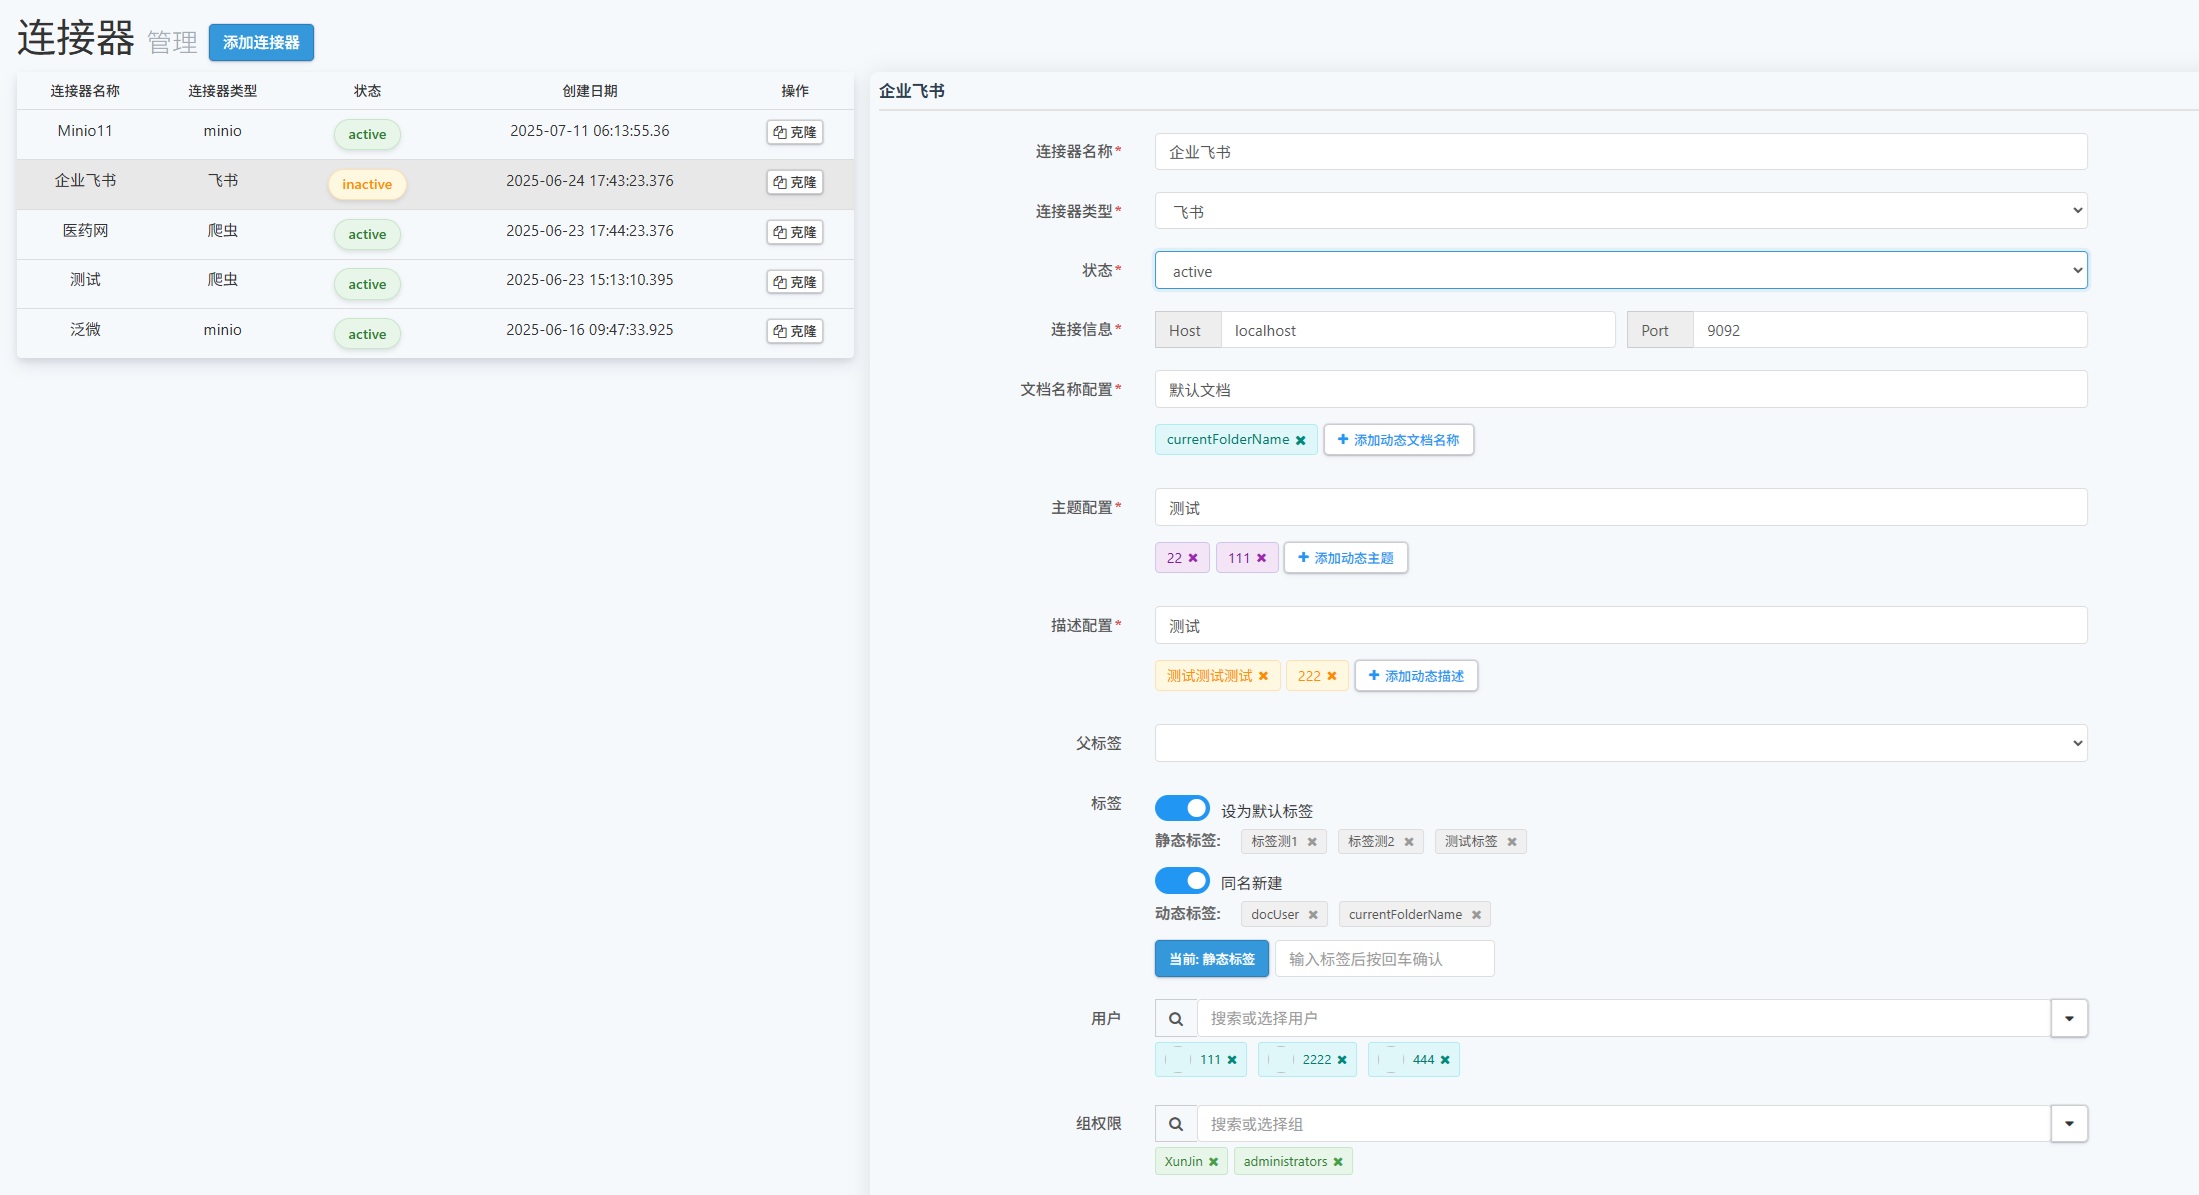The height and width of the screenshot is (1195, 2199).
Task: Delete the docUser dynamic tag
Action: (x=1313, y=915)
